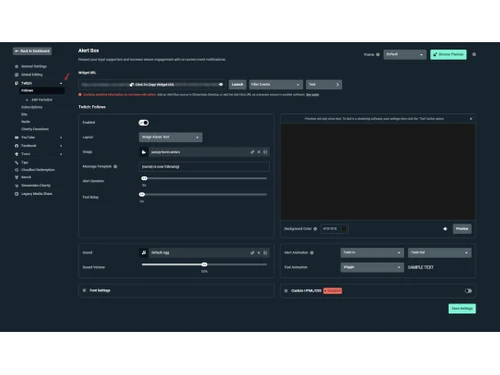Open the Fade Out animation dropdown
This screenshot has height=375, width=500.
pos(440,253)
